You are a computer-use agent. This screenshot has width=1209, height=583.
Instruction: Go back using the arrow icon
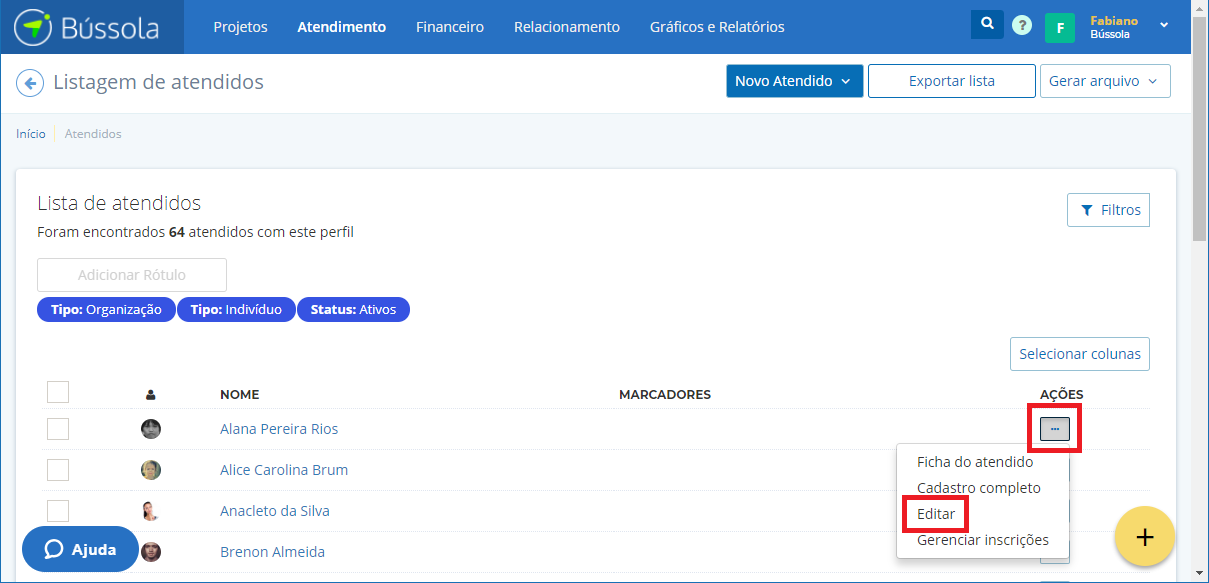[30, 83]
